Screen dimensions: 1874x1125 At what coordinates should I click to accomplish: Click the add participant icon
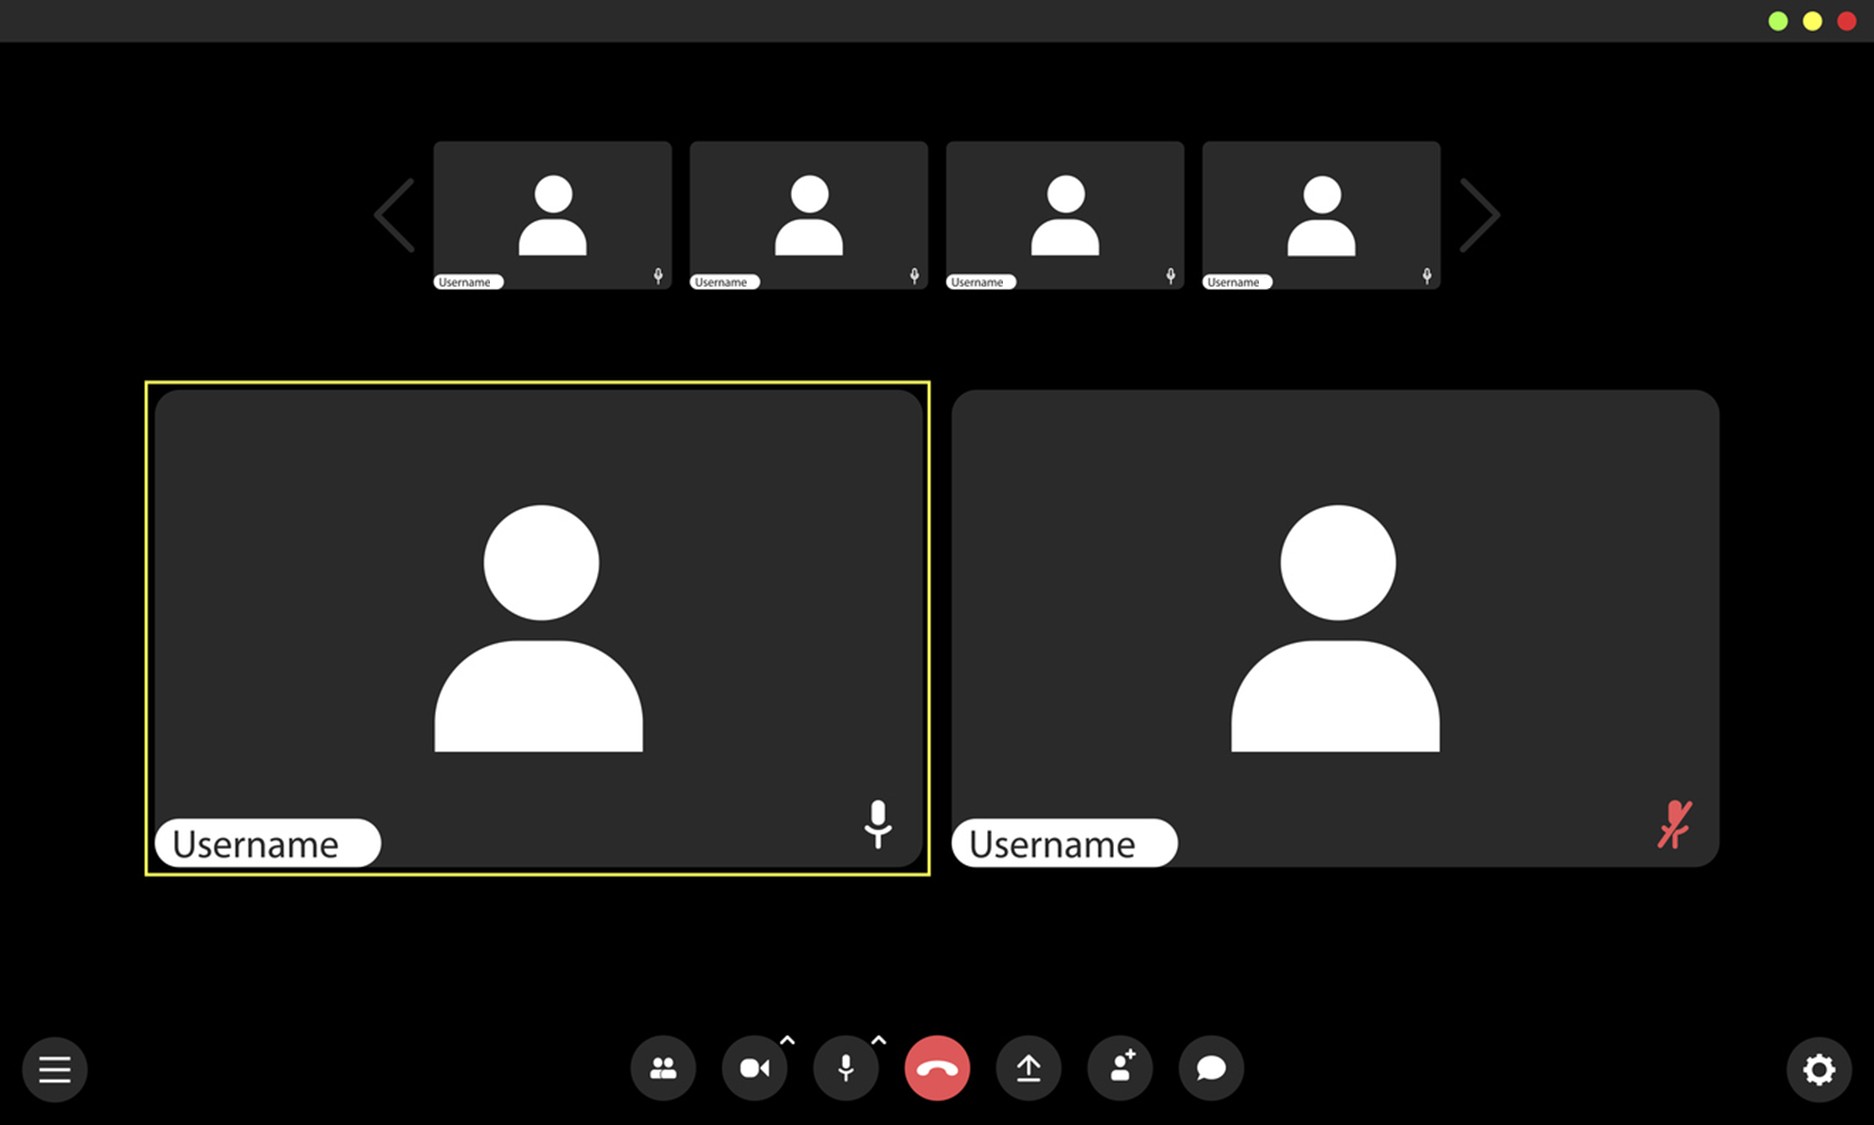coord(1120,1068)
